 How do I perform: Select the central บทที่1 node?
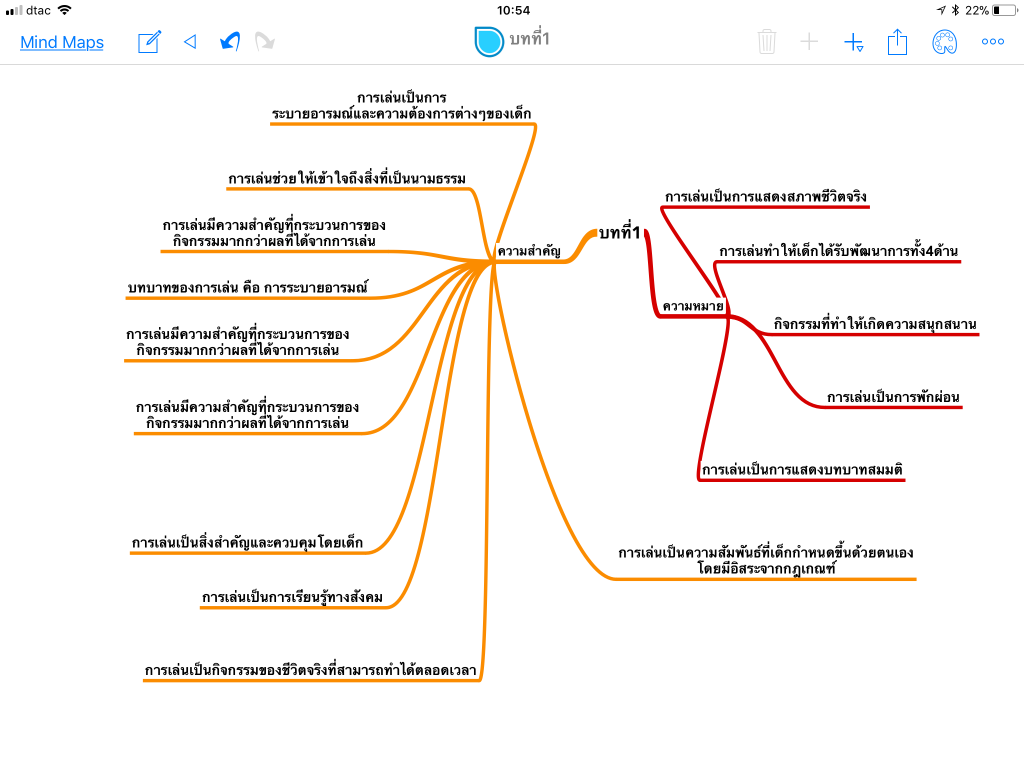pos(619,233)
